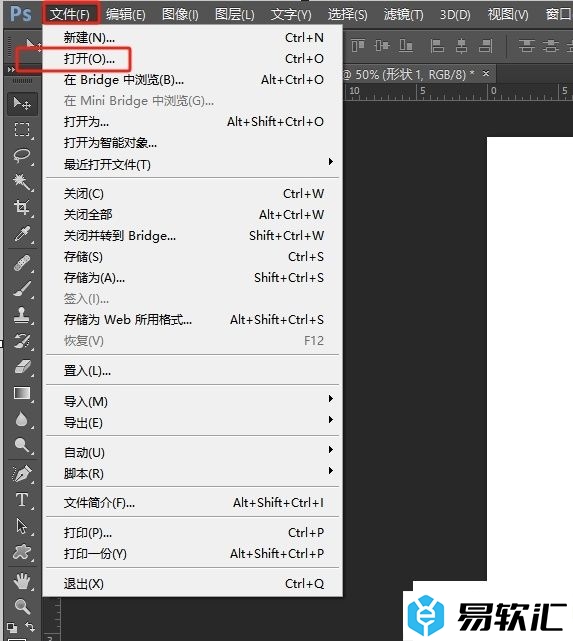Viewport: 573px width, 641px height.
Task: Click the align bottom edges icon
Action: [x=406, y=46]
